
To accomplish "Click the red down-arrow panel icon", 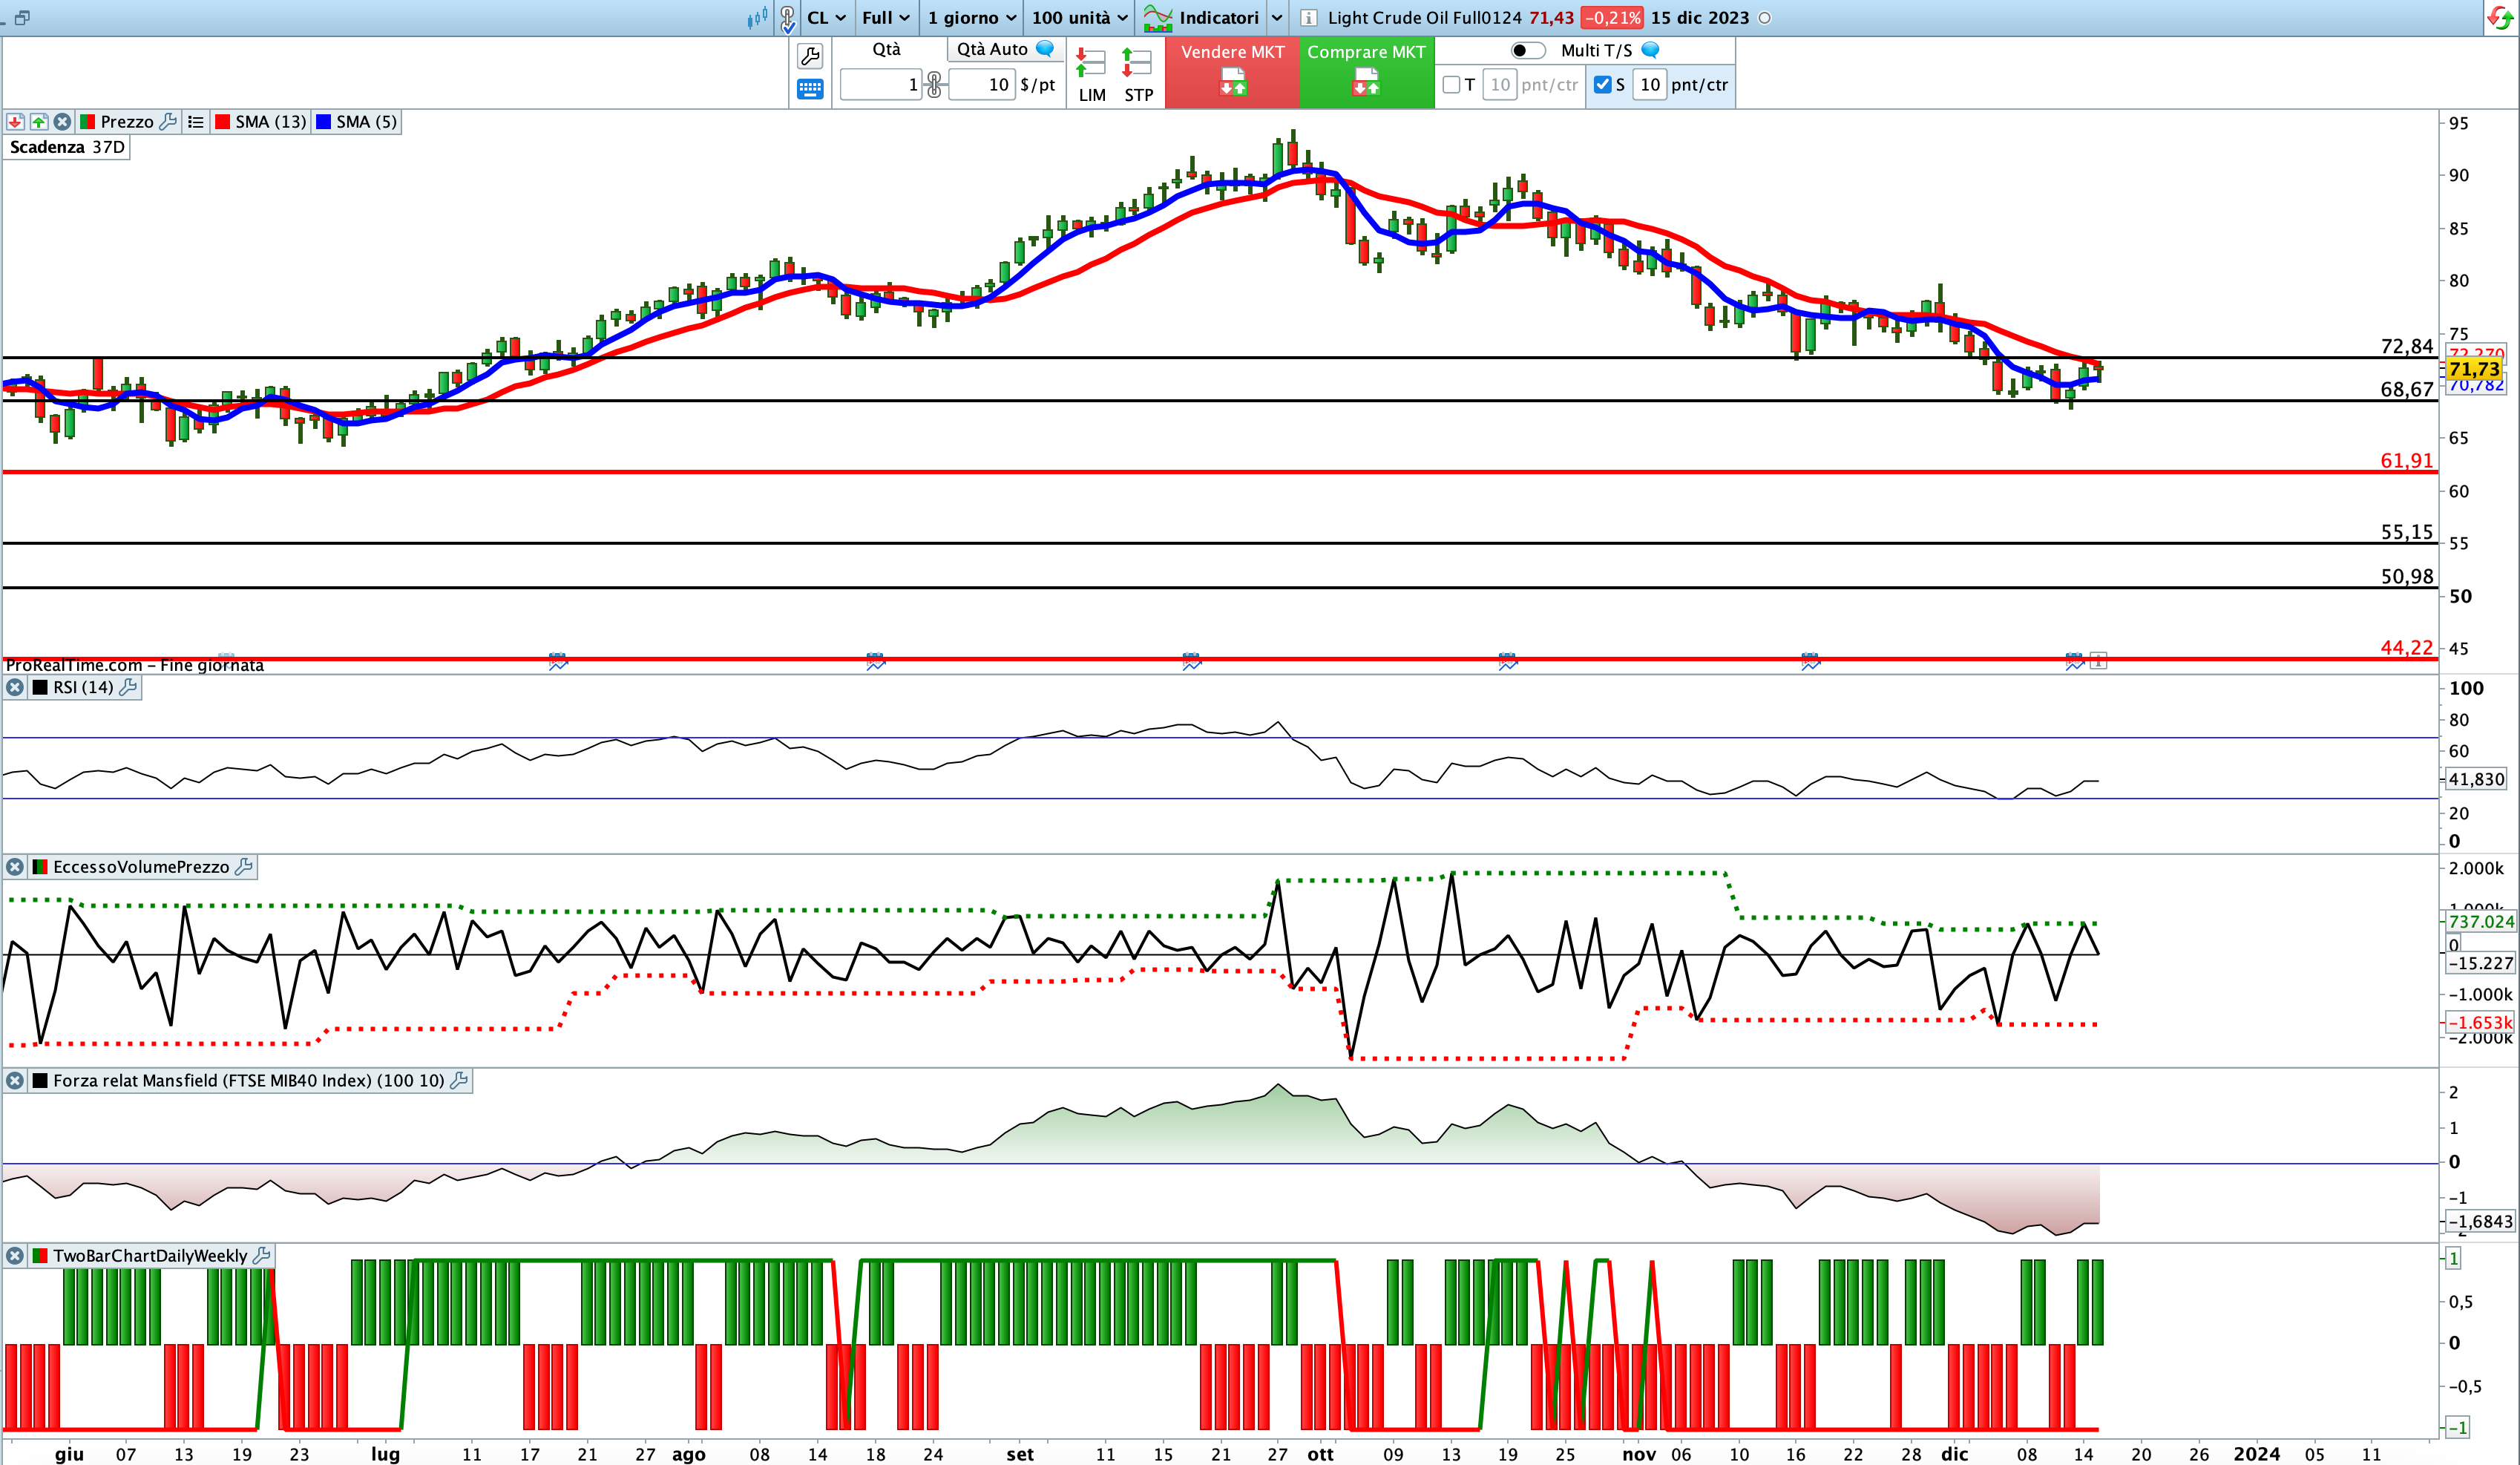I will click(15, 122).
